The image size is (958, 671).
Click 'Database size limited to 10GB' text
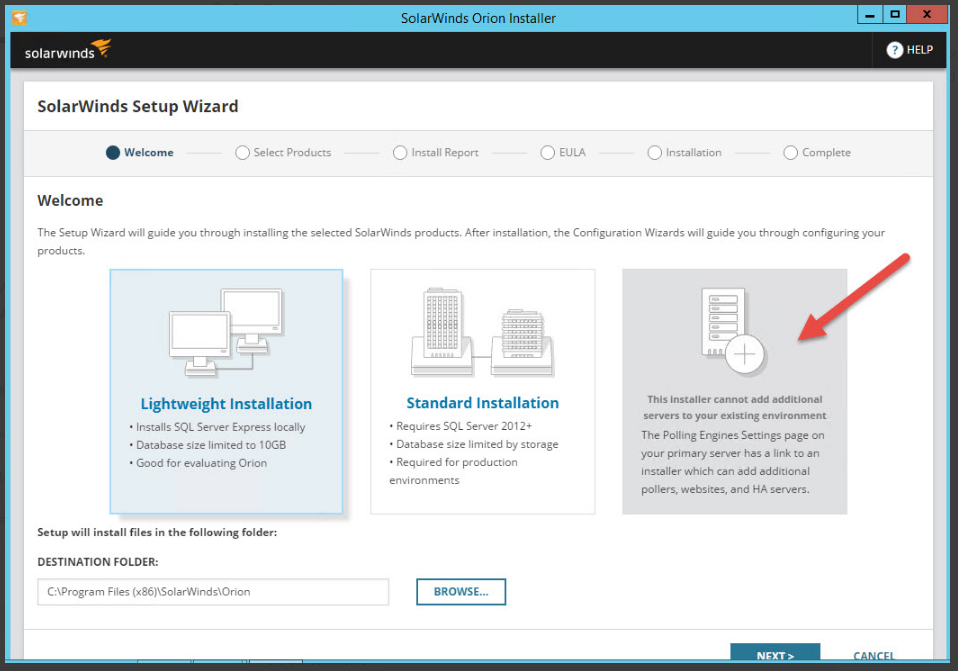point(211,445)
